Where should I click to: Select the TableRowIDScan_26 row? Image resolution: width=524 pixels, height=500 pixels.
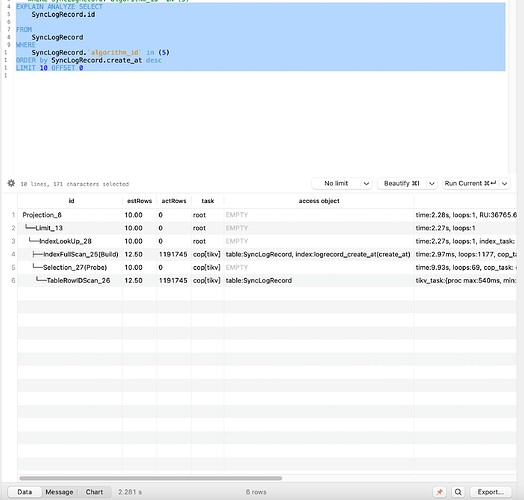267,280
